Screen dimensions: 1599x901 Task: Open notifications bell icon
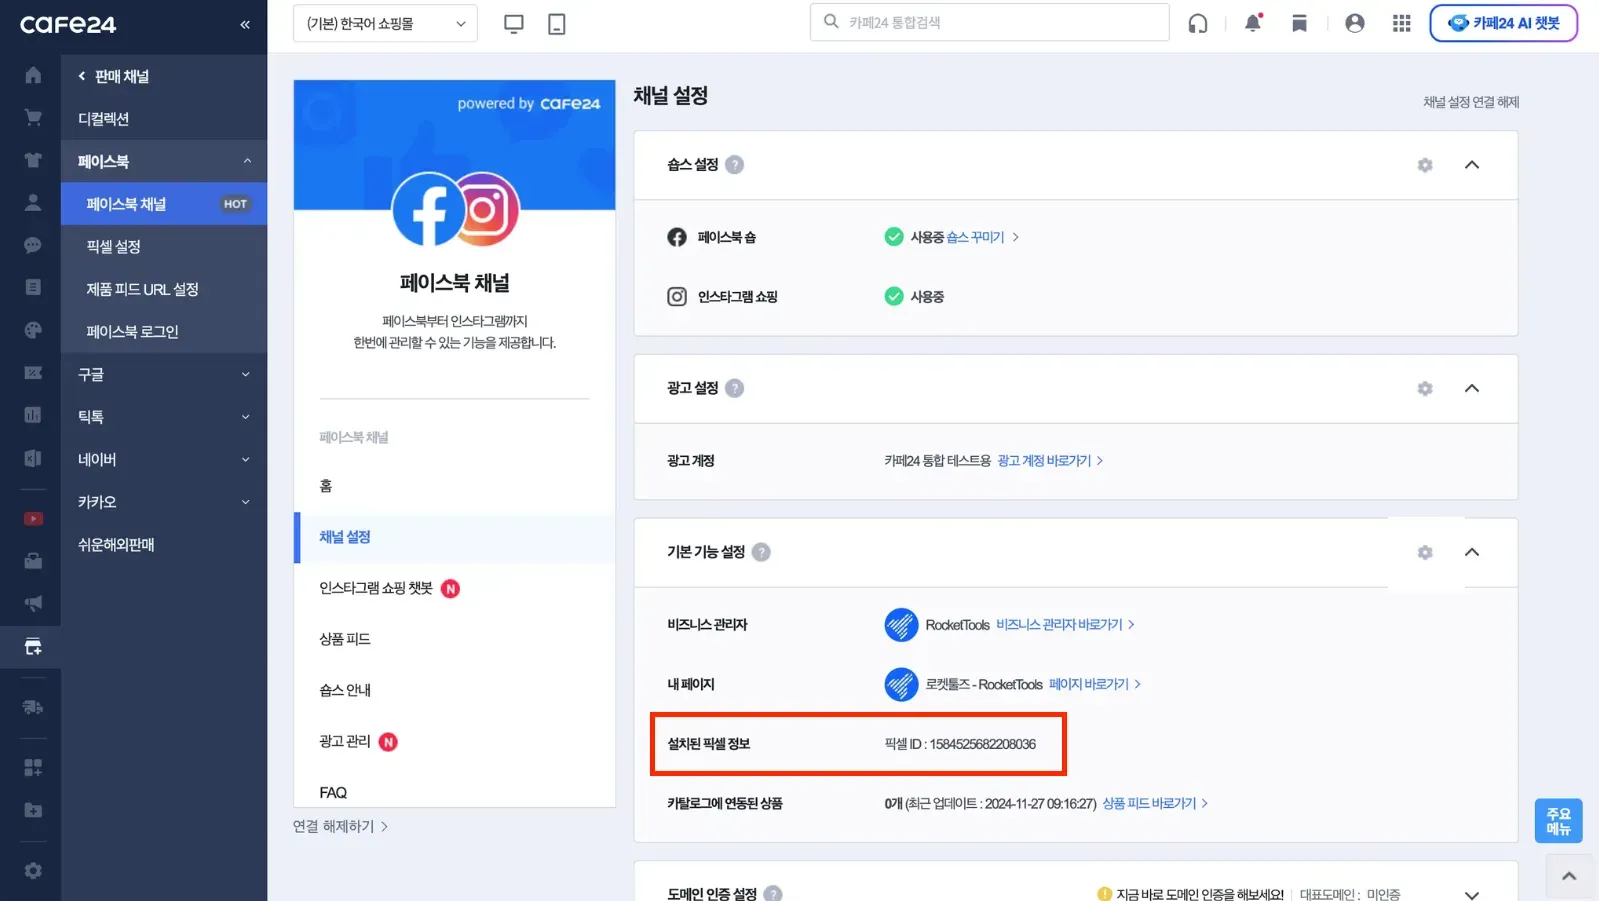coord(1252,23)
